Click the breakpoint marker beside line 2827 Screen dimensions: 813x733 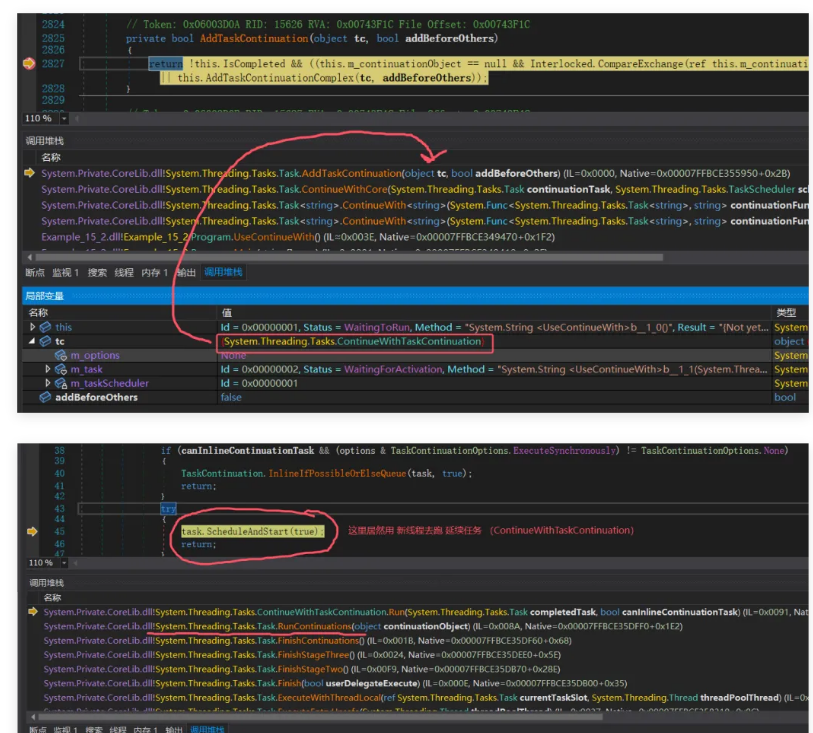tap(29, 63)
